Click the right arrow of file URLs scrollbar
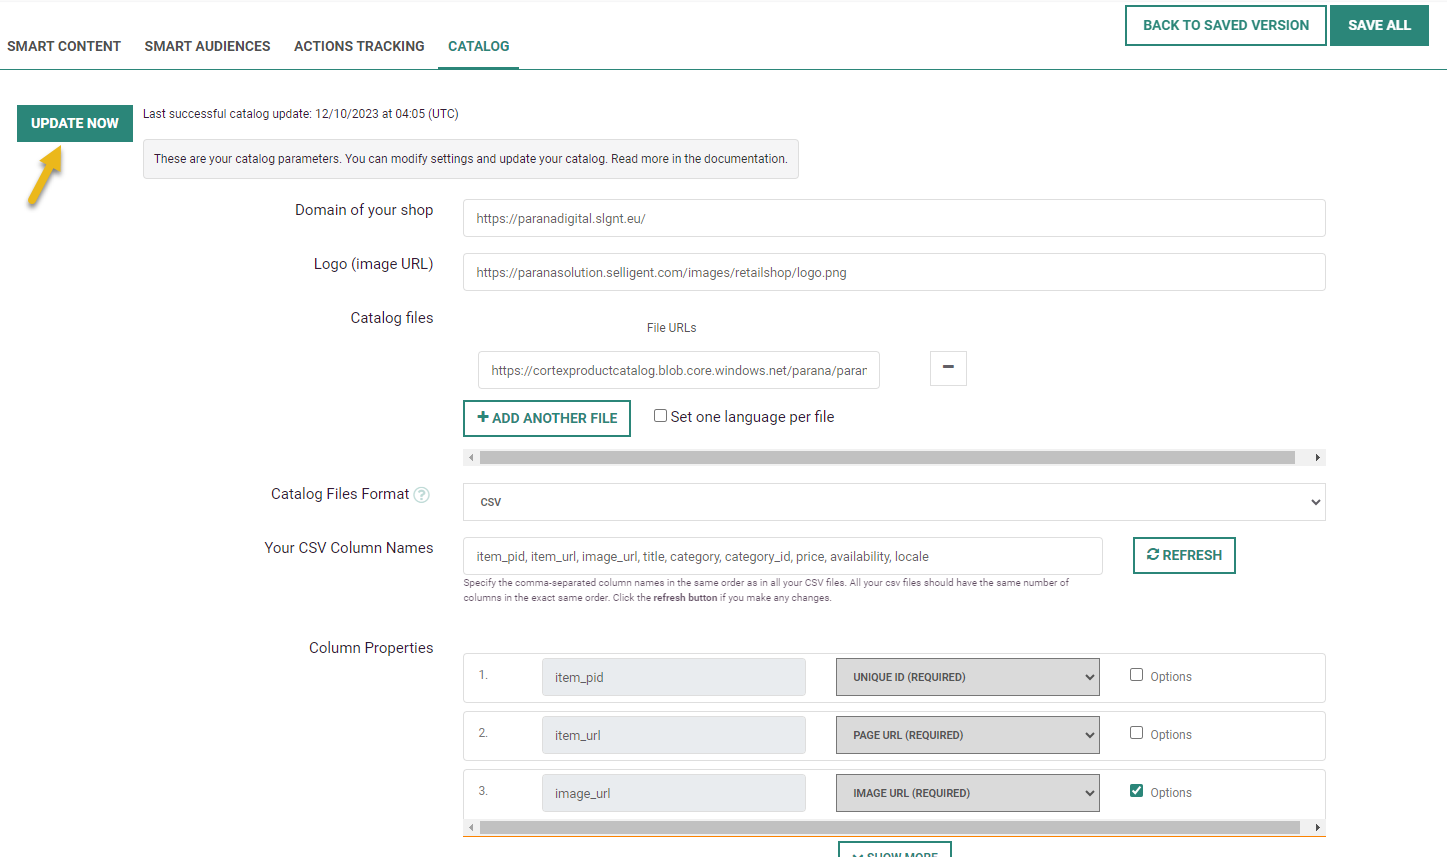This screenshot has width=1447, height=857. [1317, 458]
